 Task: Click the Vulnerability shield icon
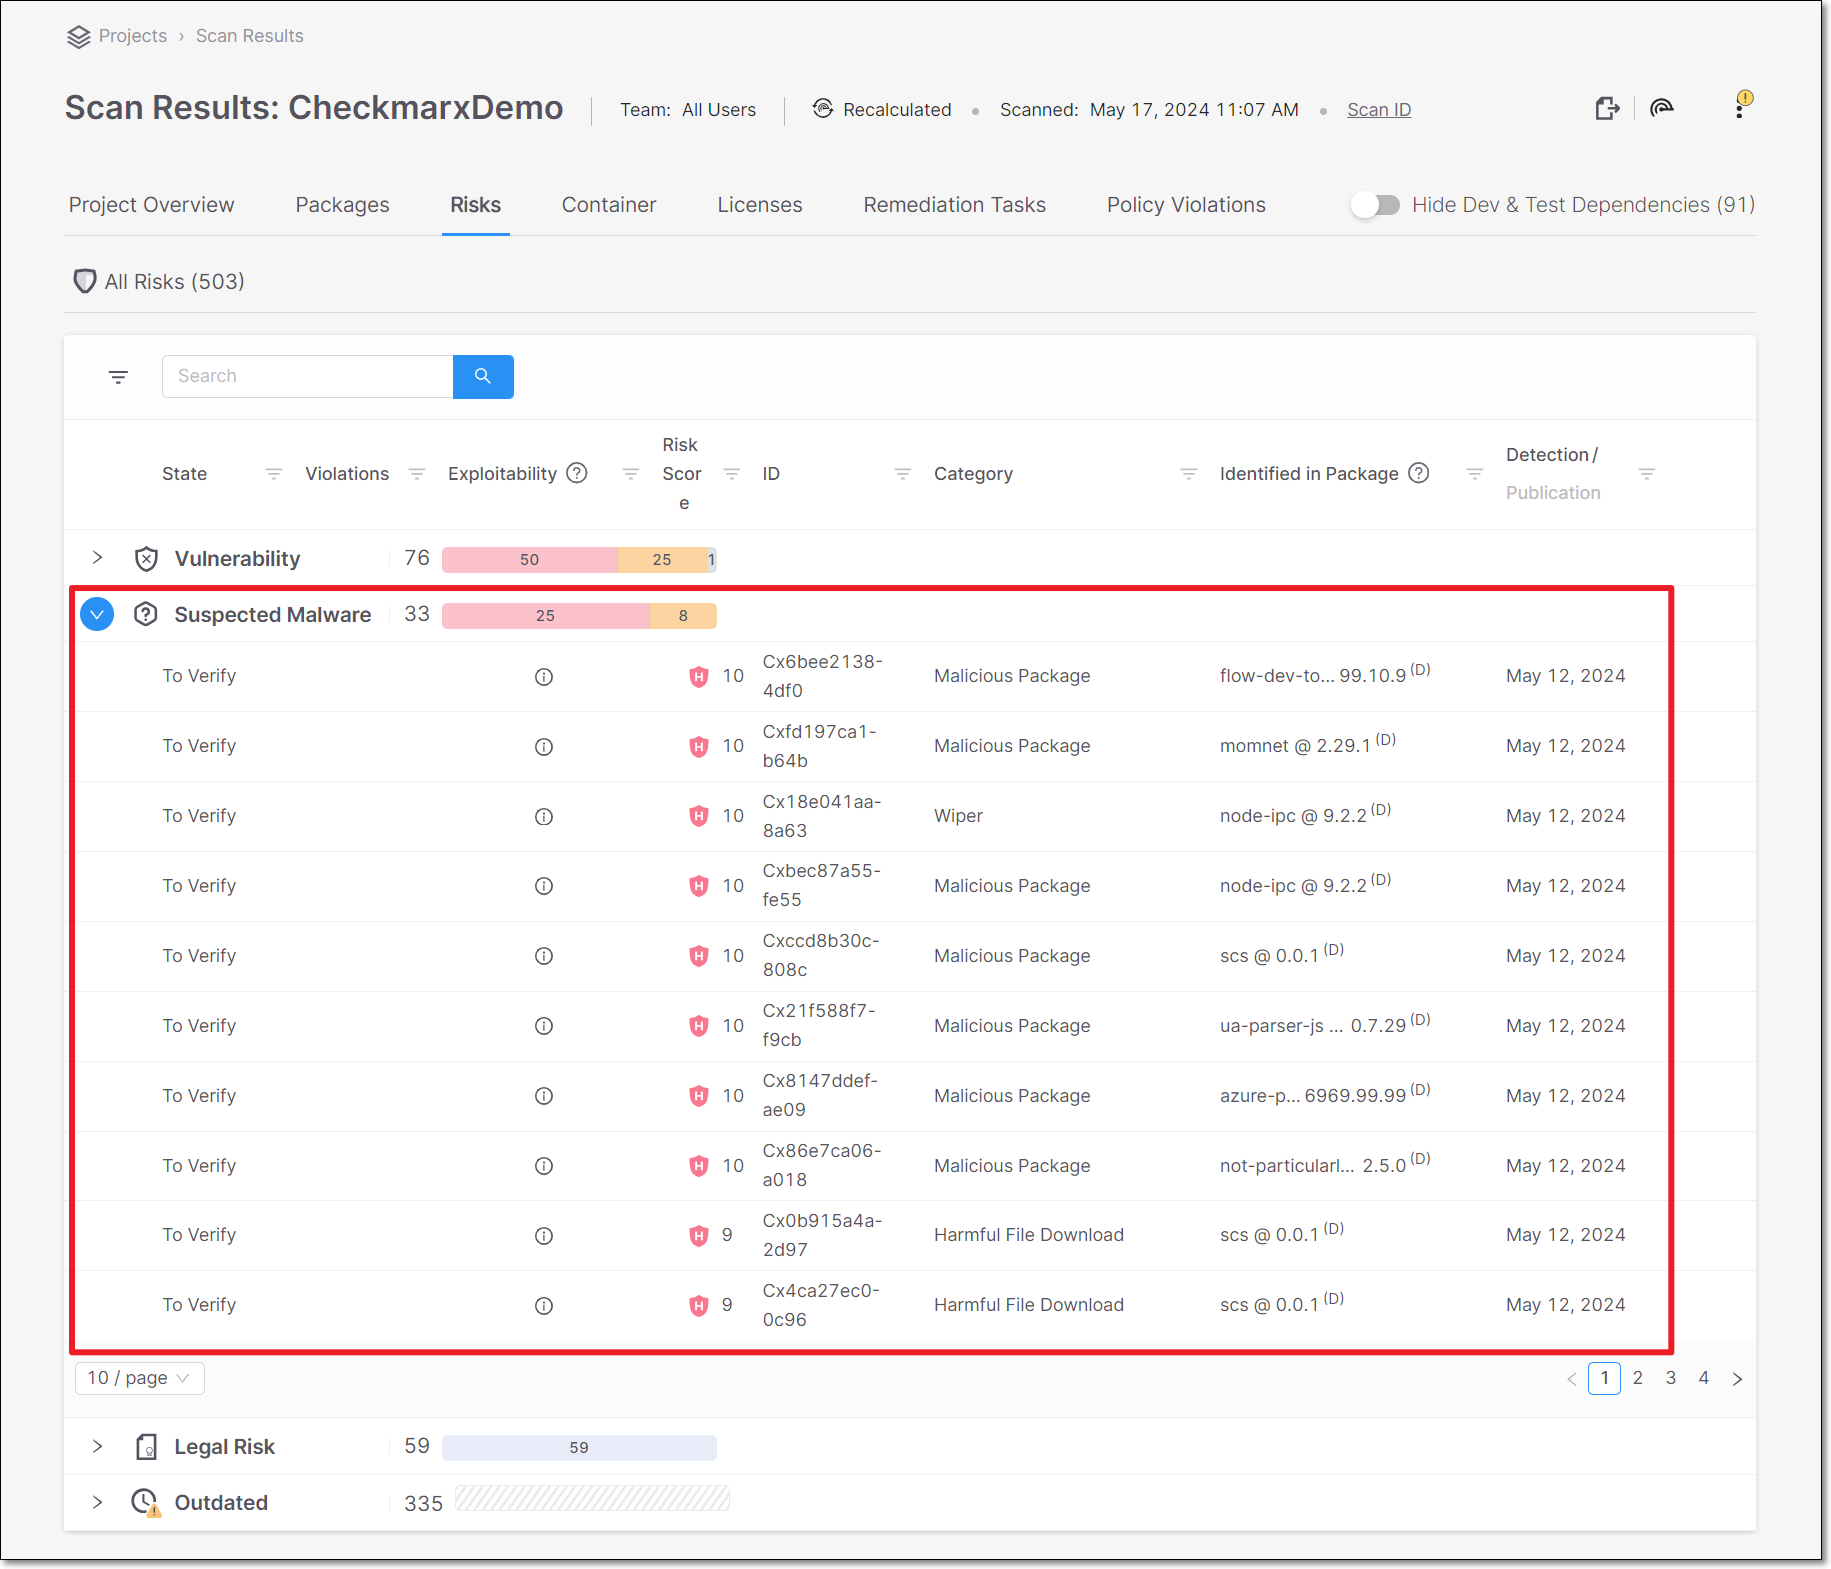point(147,559)
